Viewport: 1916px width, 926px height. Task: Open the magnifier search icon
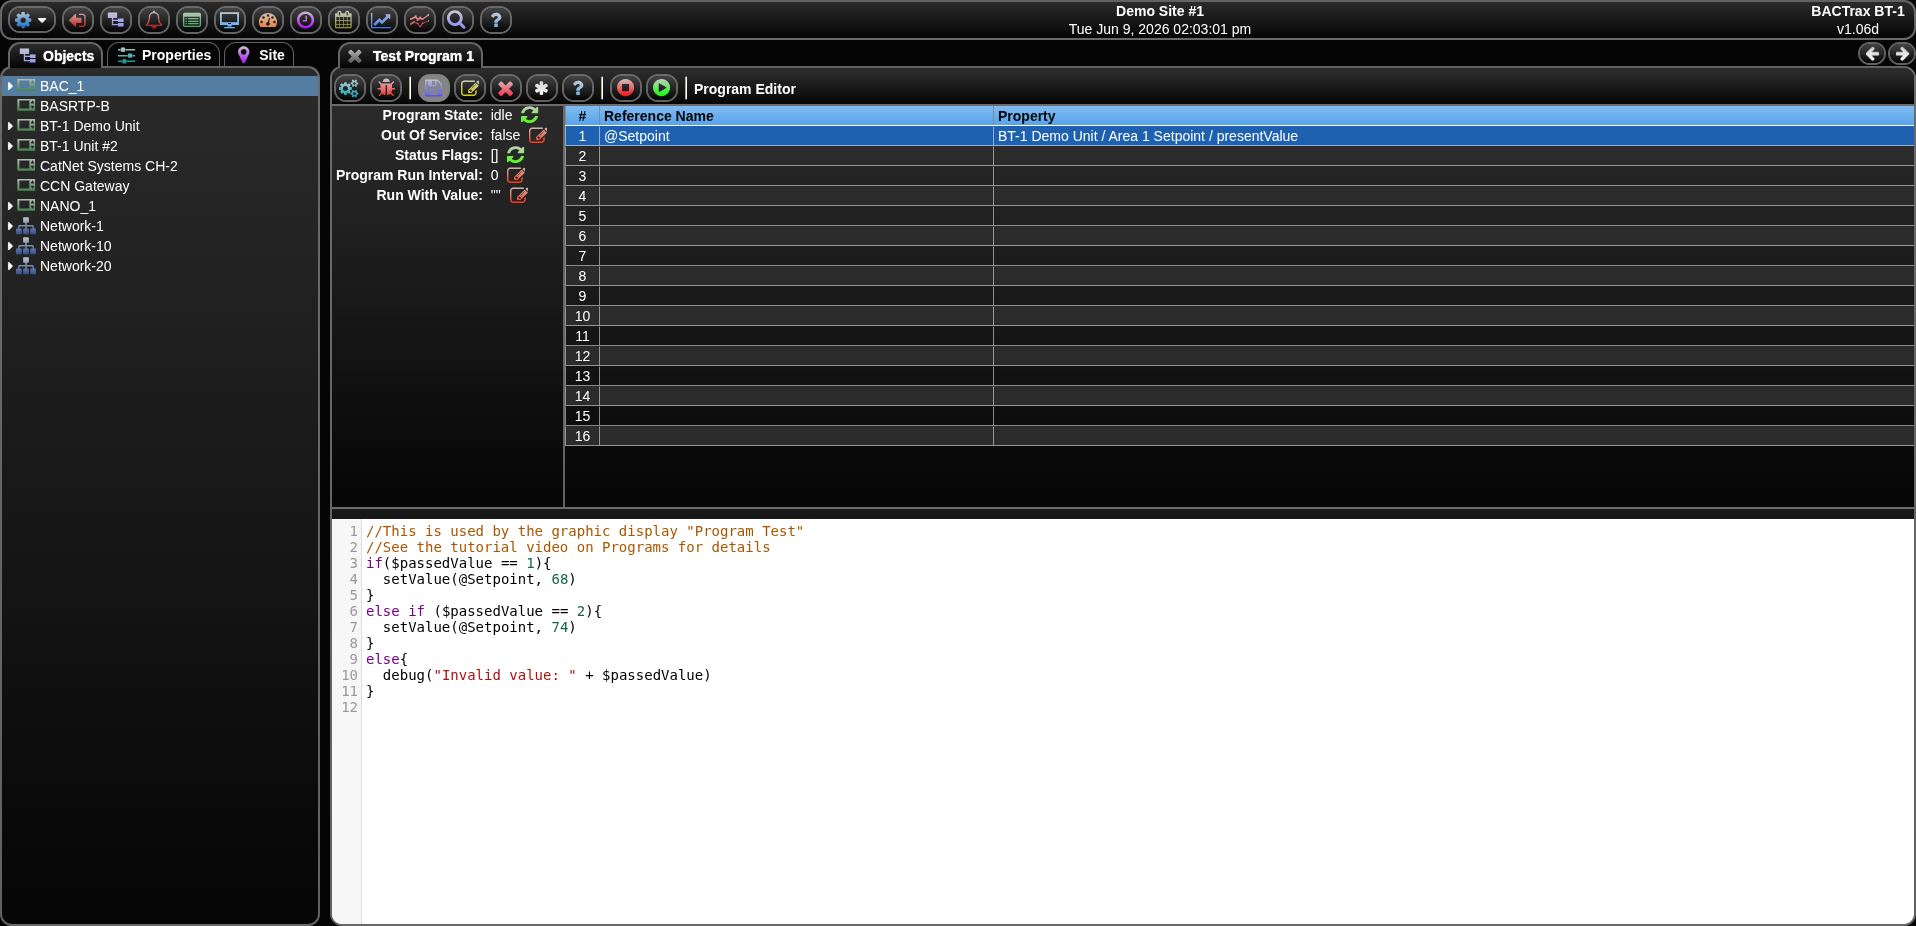[457, 20]
